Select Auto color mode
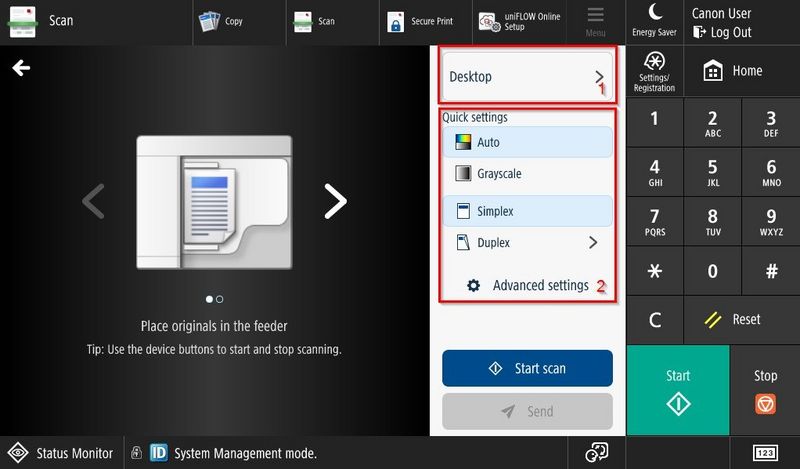 point(527,142)
